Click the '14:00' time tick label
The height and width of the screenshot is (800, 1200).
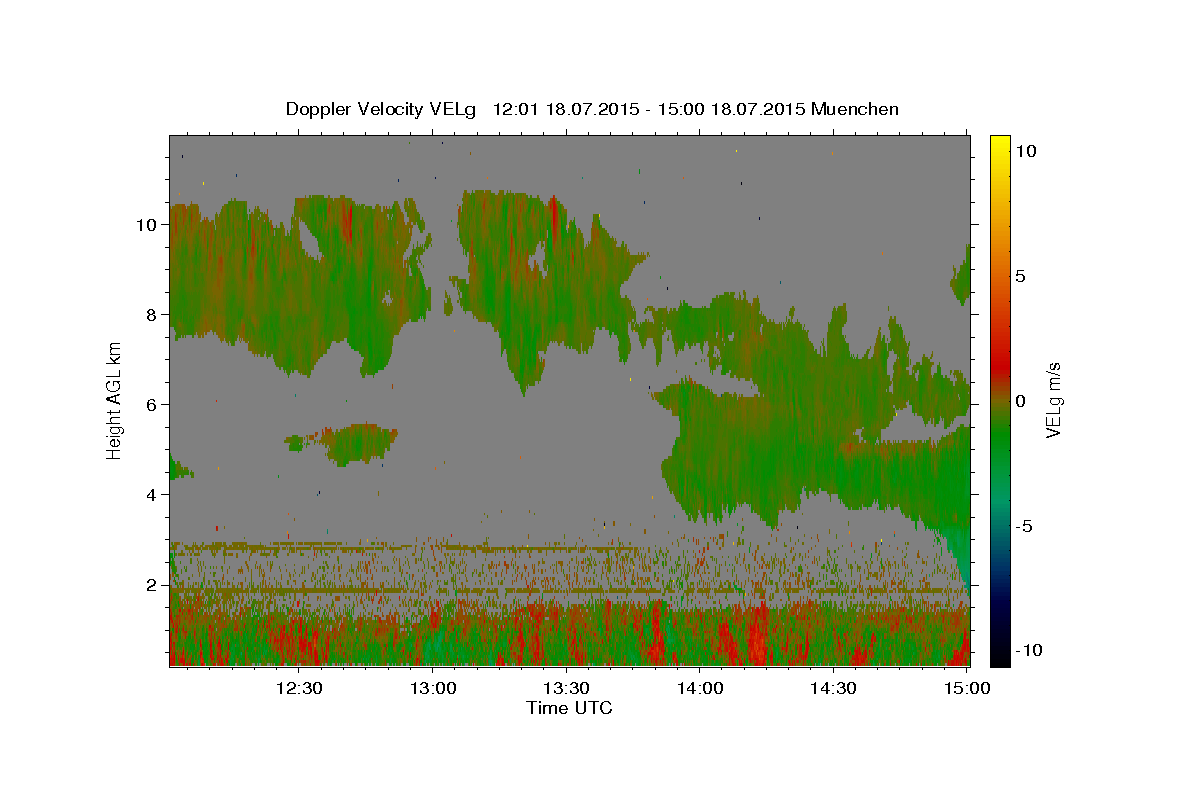click(x=700, y=688)
